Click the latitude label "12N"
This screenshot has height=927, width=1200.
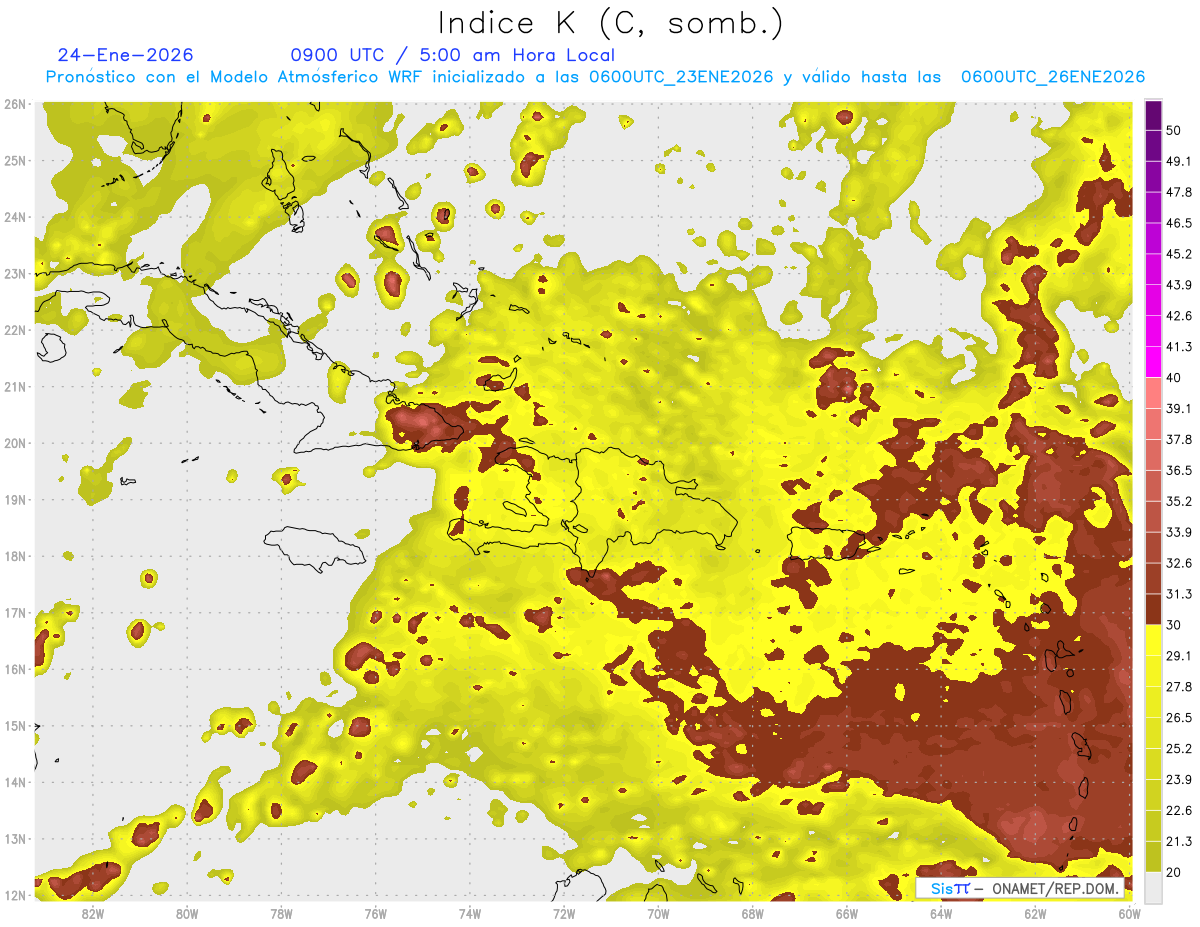click(x=15, y=895)
